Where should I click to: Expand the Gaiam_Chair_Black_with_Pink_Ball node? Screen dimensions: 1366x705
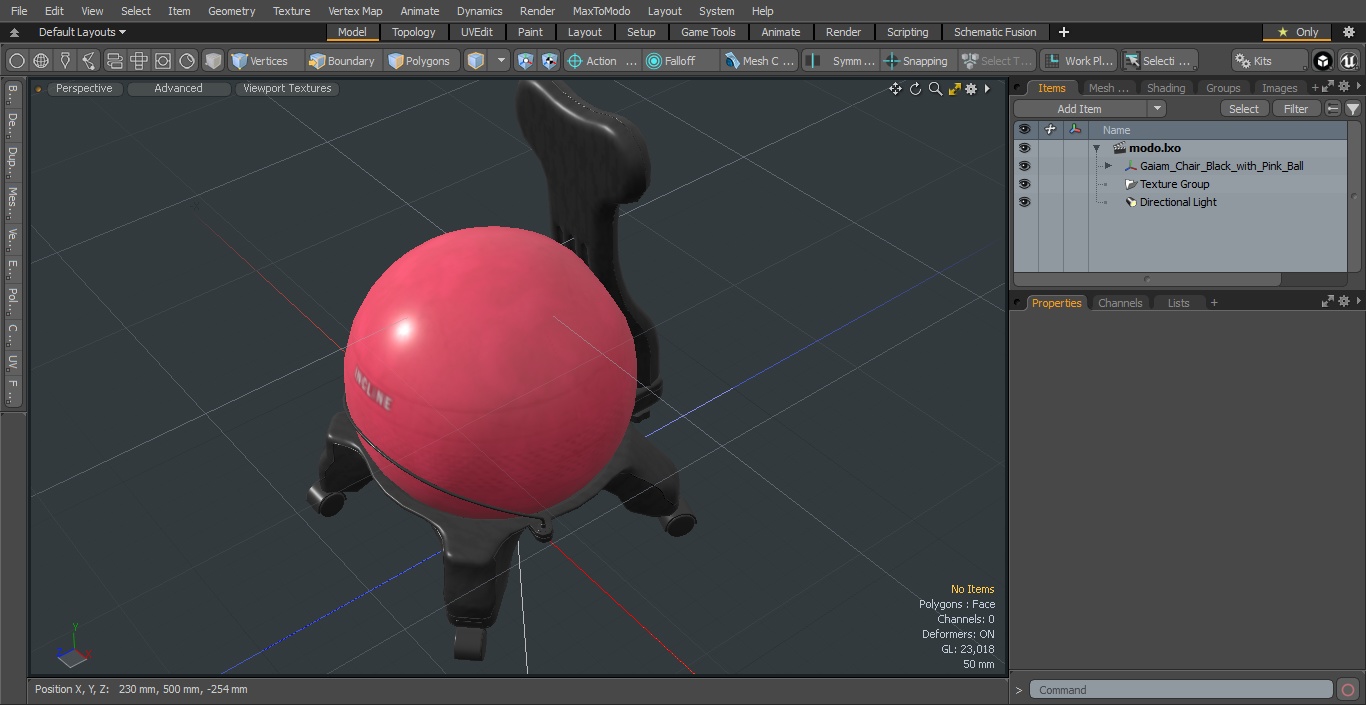[1108, 166]
